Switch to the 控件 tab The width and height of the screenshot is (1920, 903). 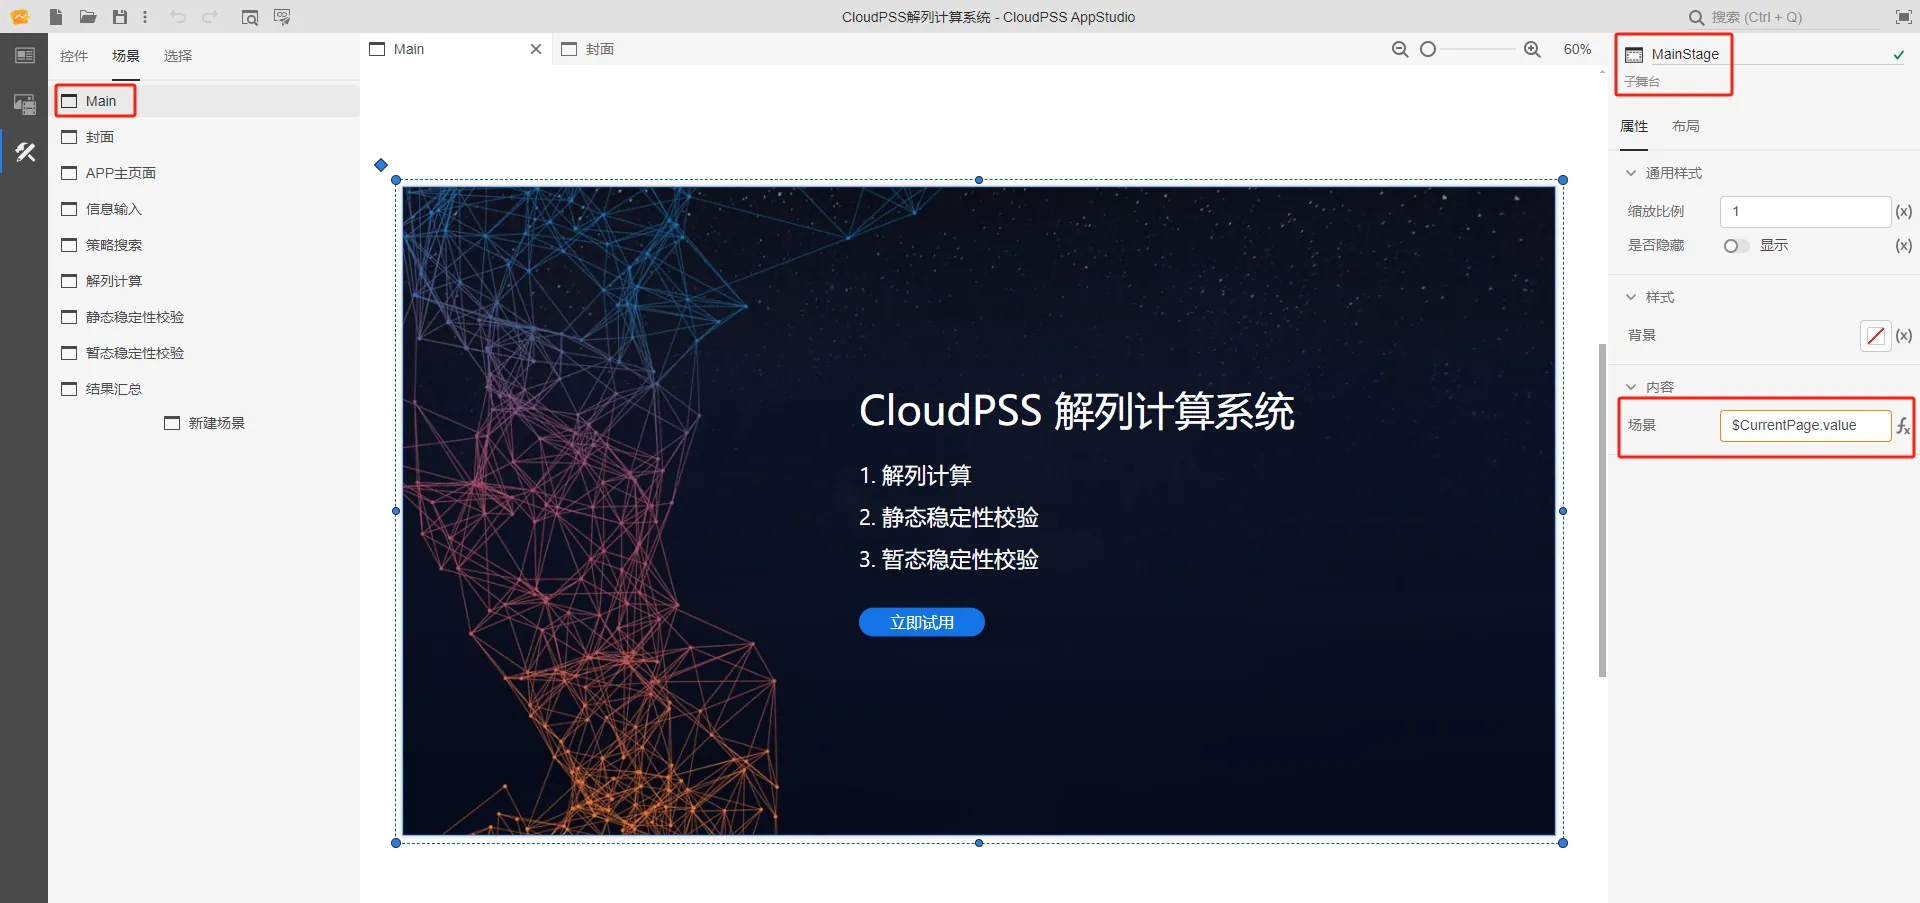74,56
